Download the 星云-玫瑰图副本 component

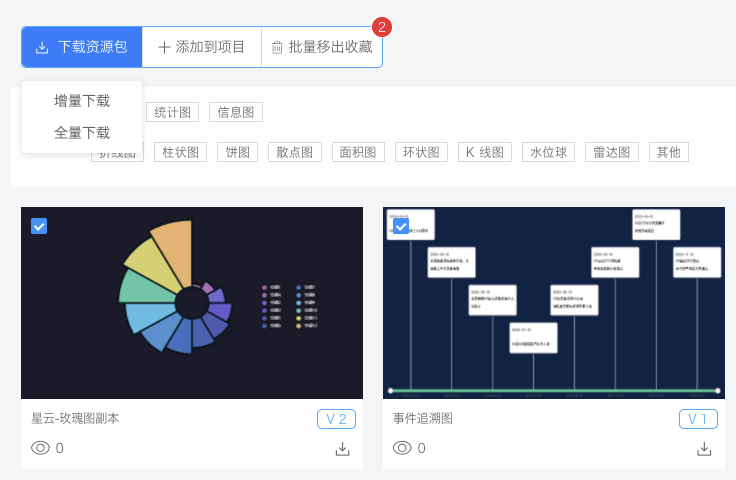click(x=343, y=449)
